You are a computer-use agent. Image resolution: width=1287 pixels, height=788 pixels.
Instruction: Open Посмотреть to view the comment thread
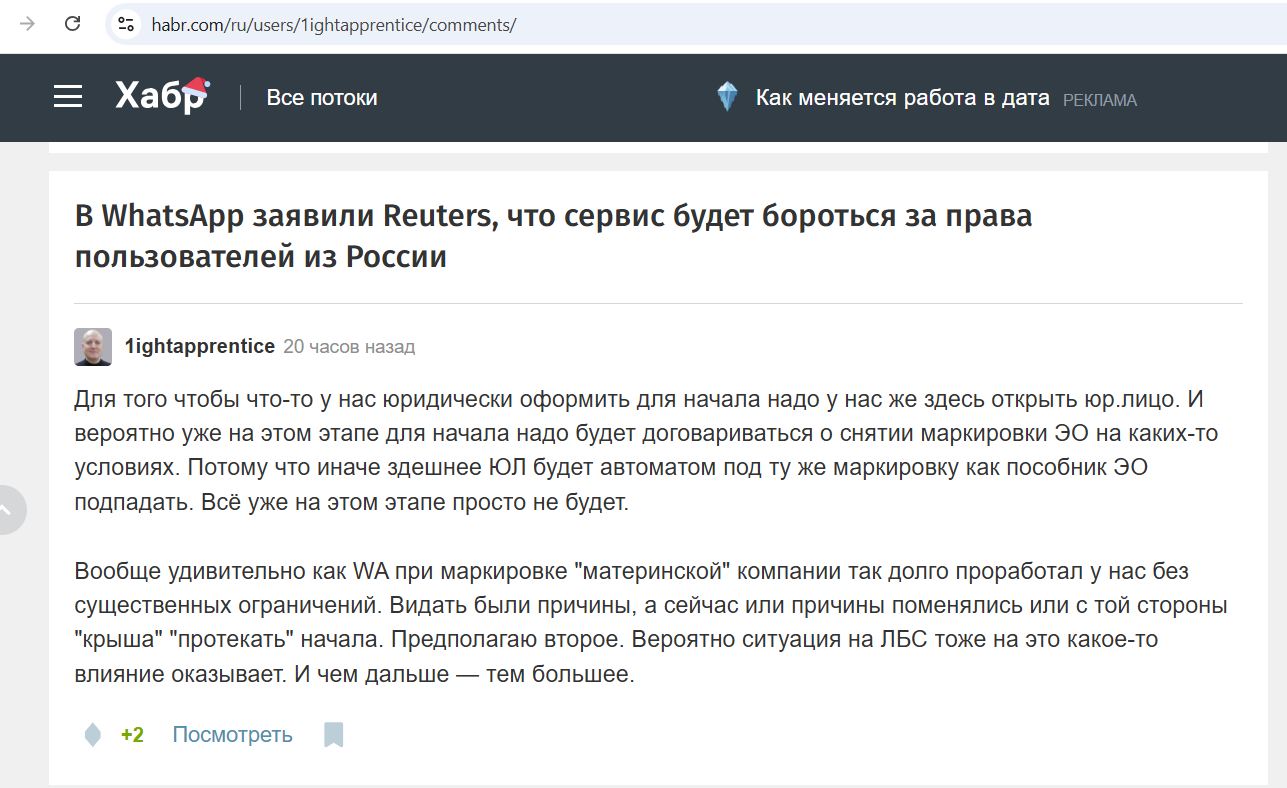[231, 733]
